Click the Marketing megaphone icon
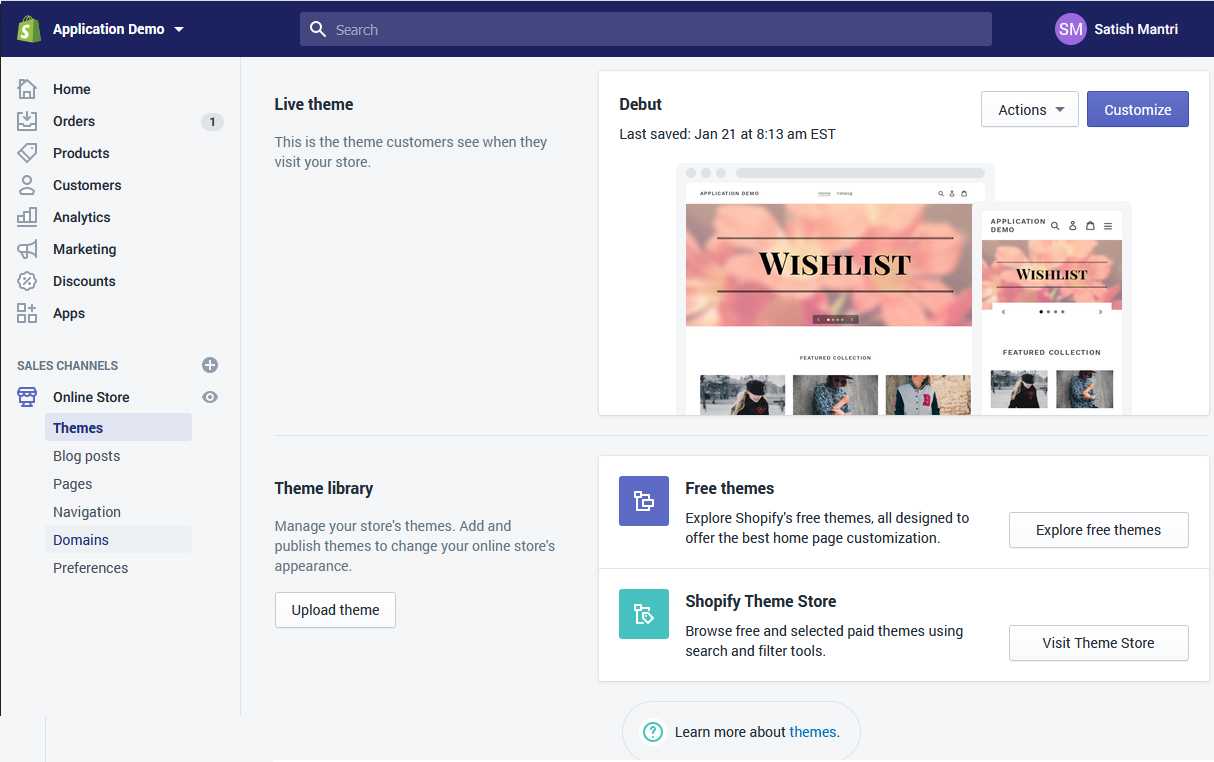The height and width of the screenshot is (762, 1214). coord(27,249)
